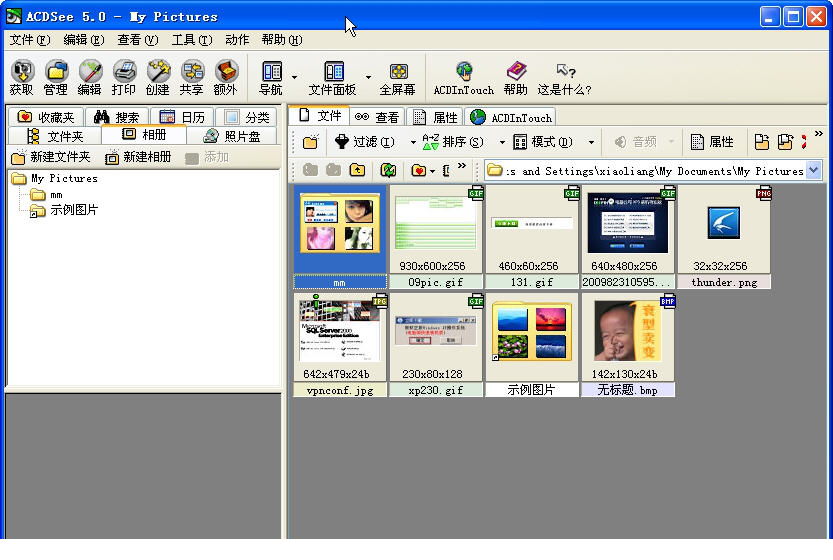Open the 编辑 (Edit) image tool icon
The width and height of the screenshot is (833, 560).
(x=90, y=76)
